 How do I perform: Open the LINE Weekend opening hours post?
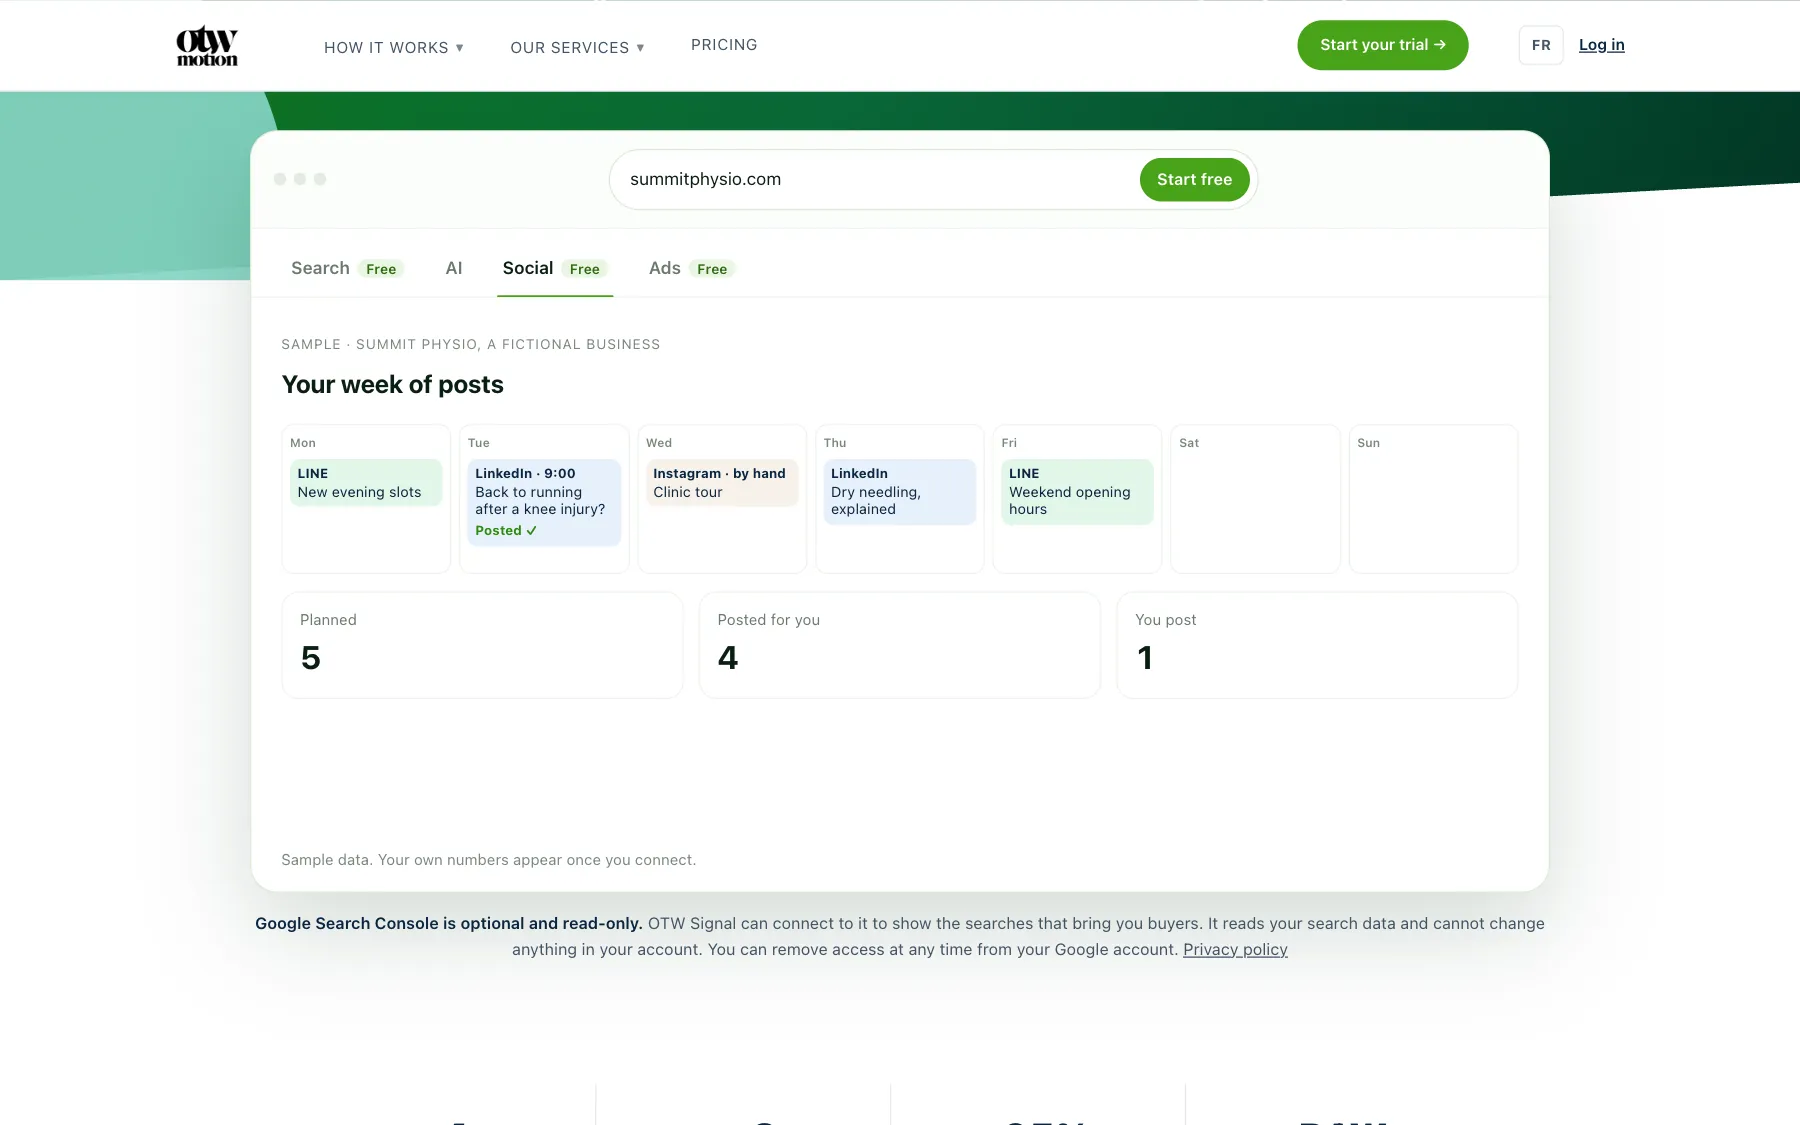point(1077,491)
